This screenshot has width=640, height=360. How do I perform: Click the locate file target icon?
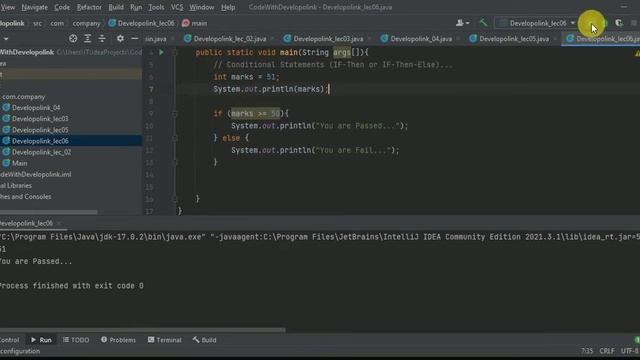pyautogui.click(x=73, y=38)
